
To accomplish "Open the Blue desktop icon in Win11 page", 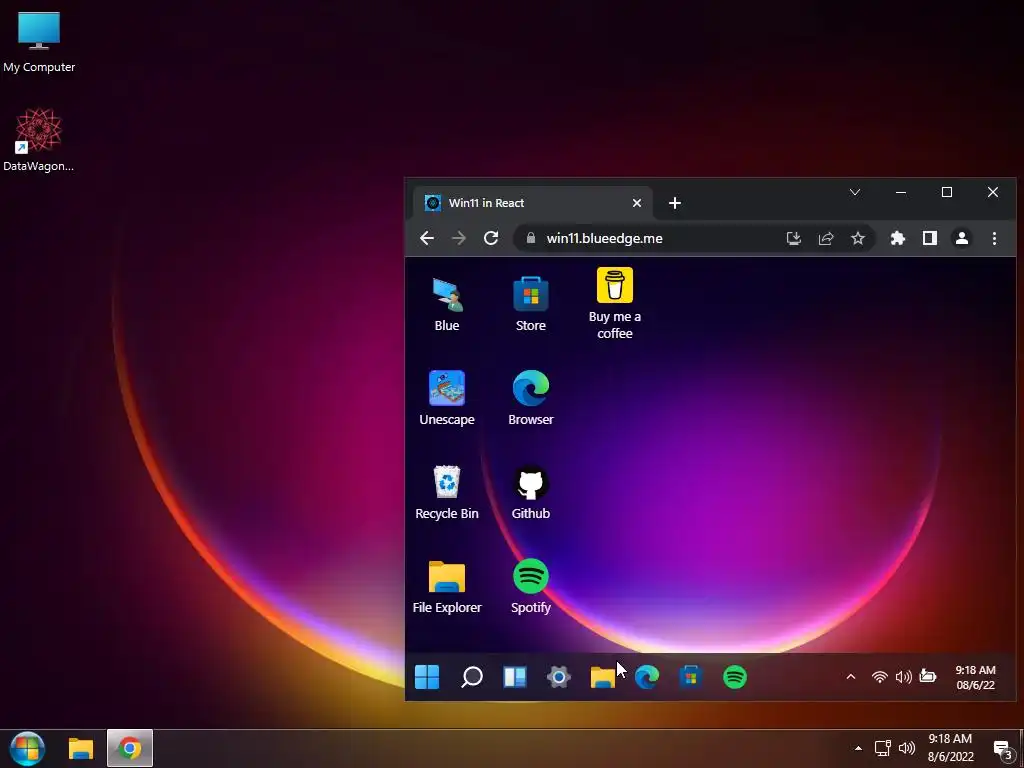I will 447,304.
